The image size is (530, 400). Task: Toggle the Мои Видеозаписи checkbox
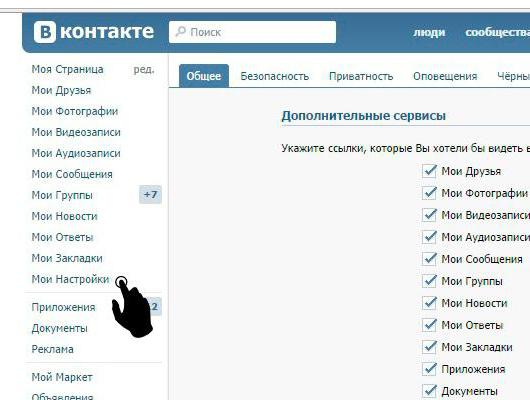429,215
